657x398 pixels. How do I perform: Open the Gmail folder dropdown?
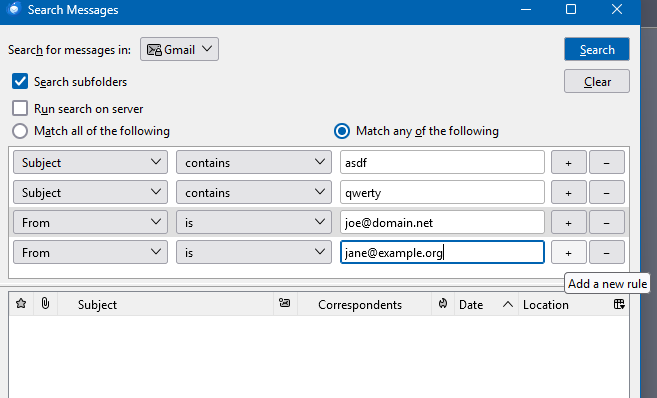(179, 49)
